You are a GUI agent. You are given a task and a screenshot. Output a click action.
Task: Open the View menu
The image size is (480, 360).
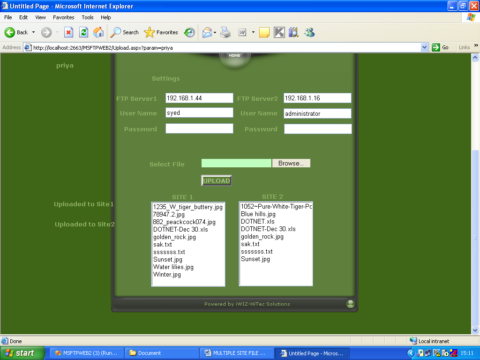(x=40, y=17)
